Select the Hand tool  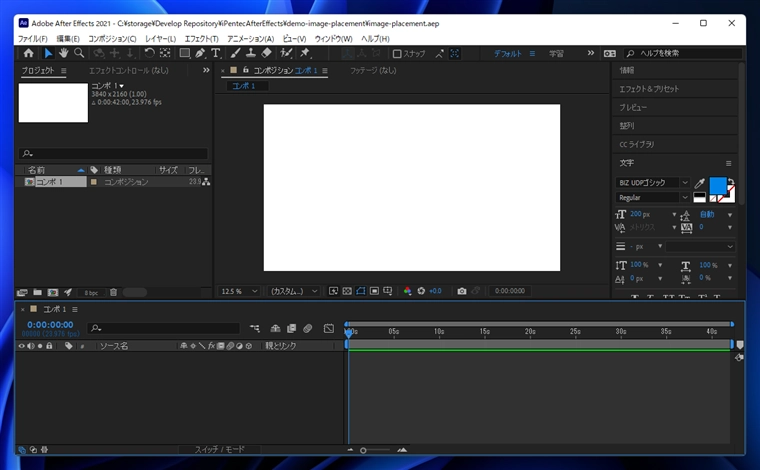[63, 53]
